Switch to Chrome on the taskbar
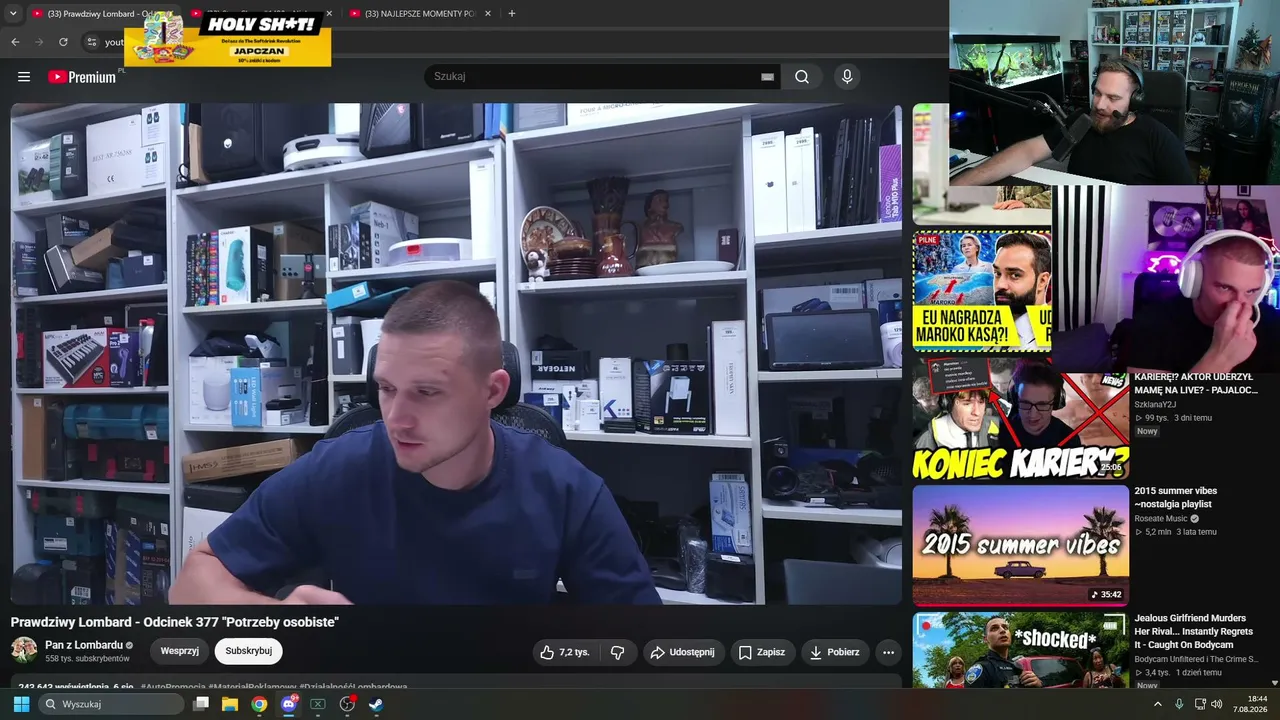The width and height of the screenshot is (1280, 720). point(259,704)
